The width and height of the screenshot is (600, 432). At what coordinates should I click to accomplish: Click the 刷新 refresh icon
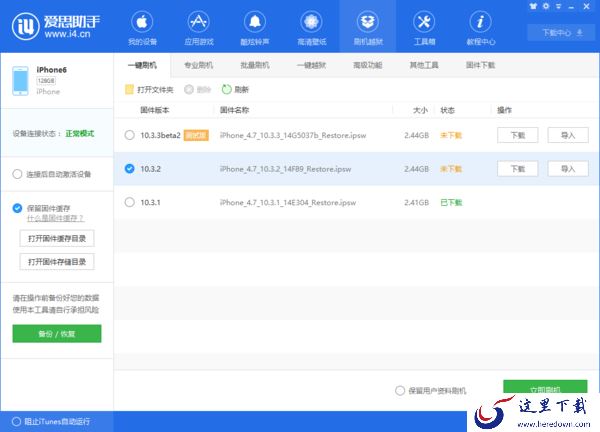tap(227, 90)
